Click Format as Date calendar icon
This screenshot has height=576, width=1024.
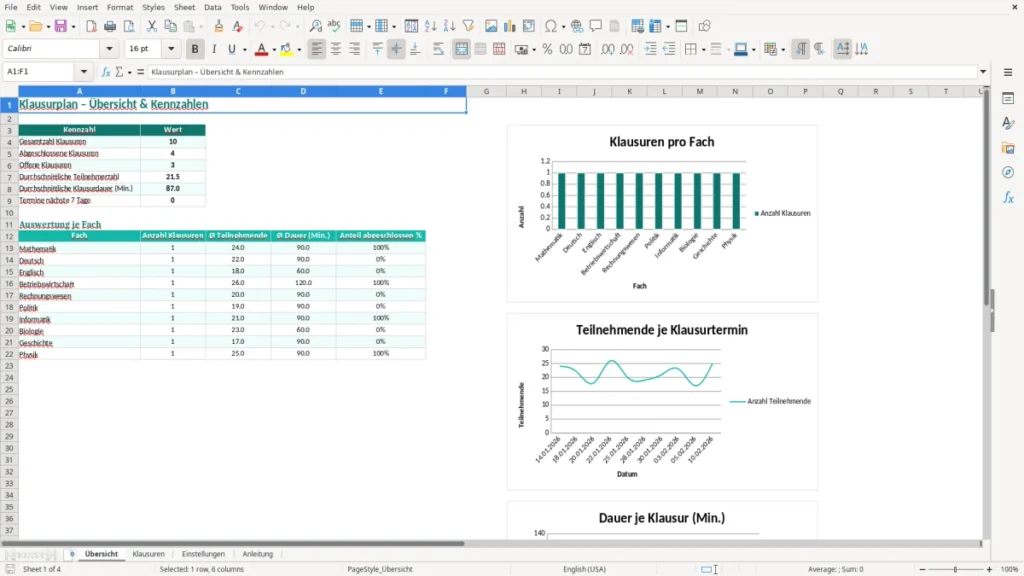click(x=585, y=49)
